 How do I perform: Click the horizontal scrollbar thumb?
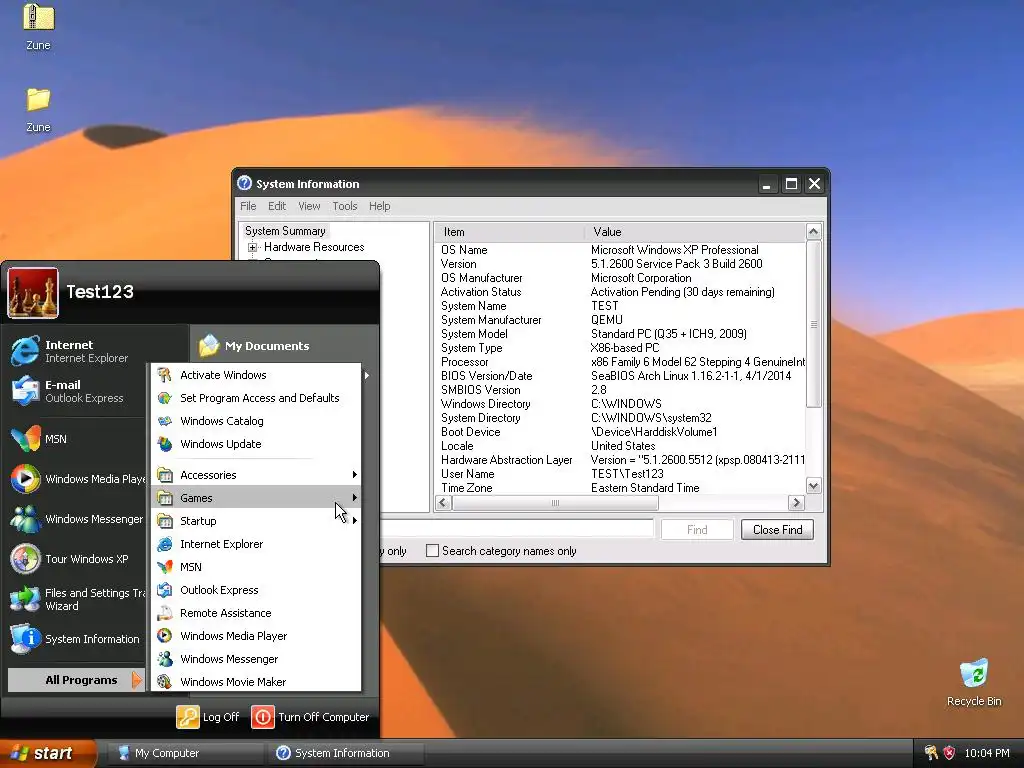click(555, 503)
